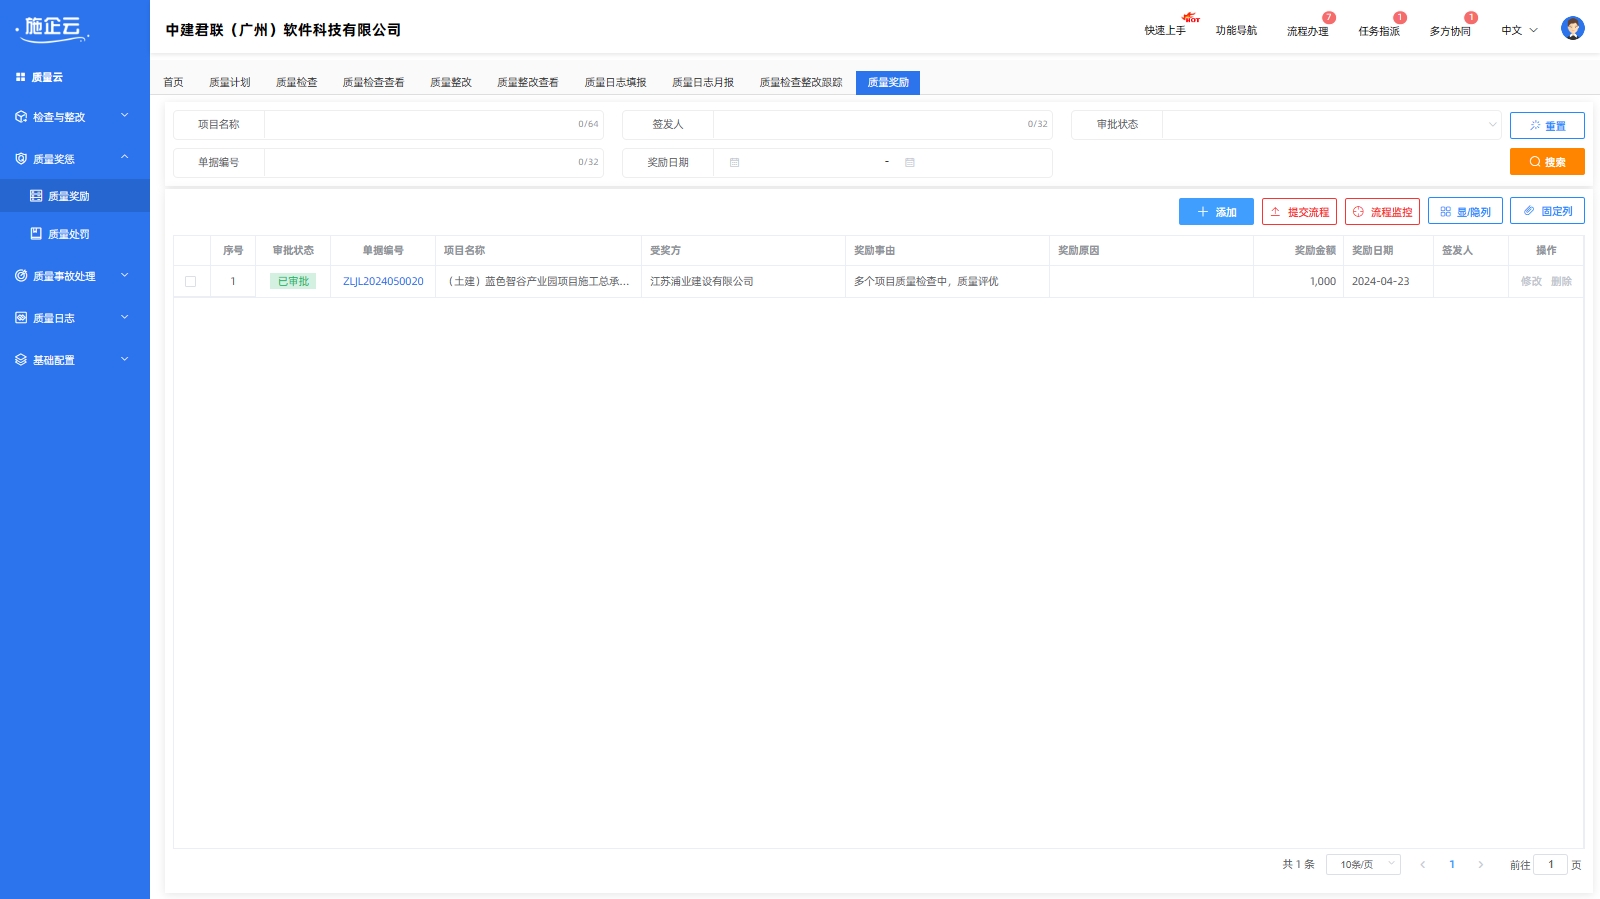
Task: Open 任务指派 with badge
Action: (x=1378, y=31)
